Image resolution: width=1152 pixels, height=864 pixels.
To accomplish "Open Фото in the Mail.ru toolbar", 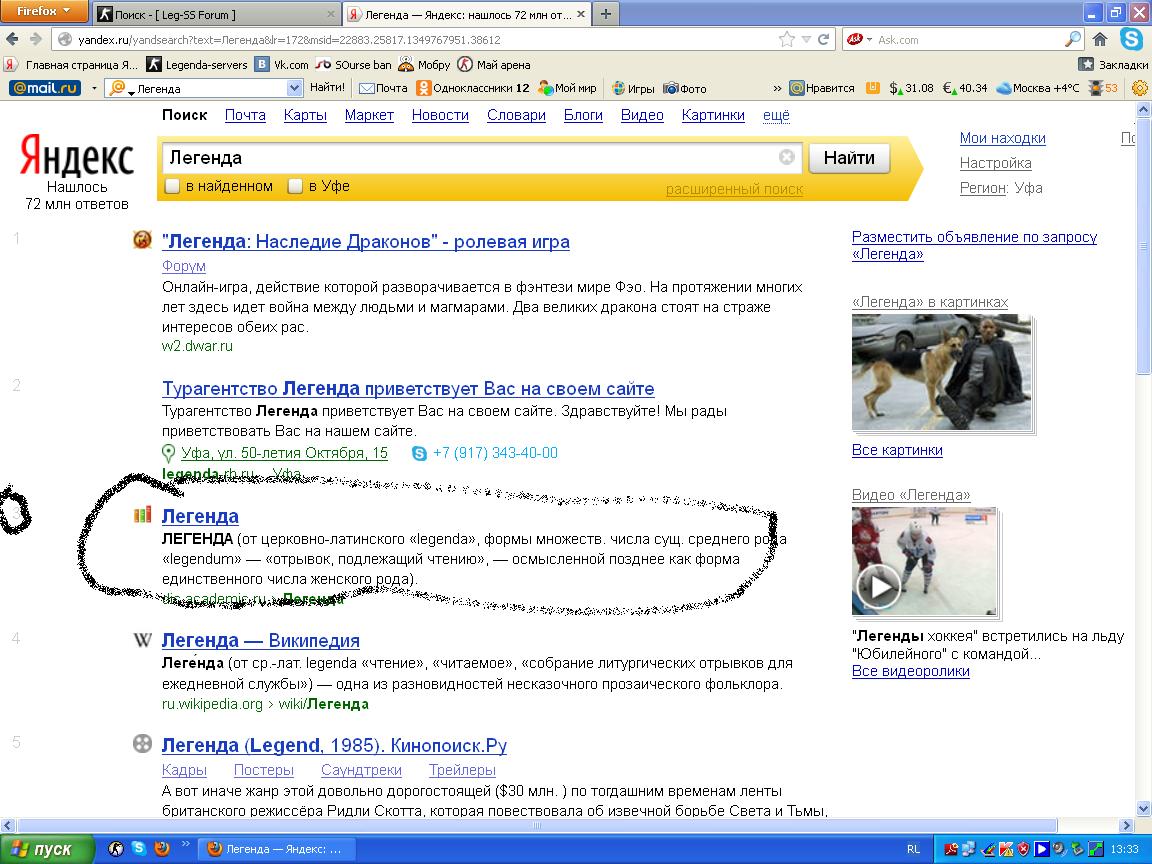I will (x=685, y=88).
